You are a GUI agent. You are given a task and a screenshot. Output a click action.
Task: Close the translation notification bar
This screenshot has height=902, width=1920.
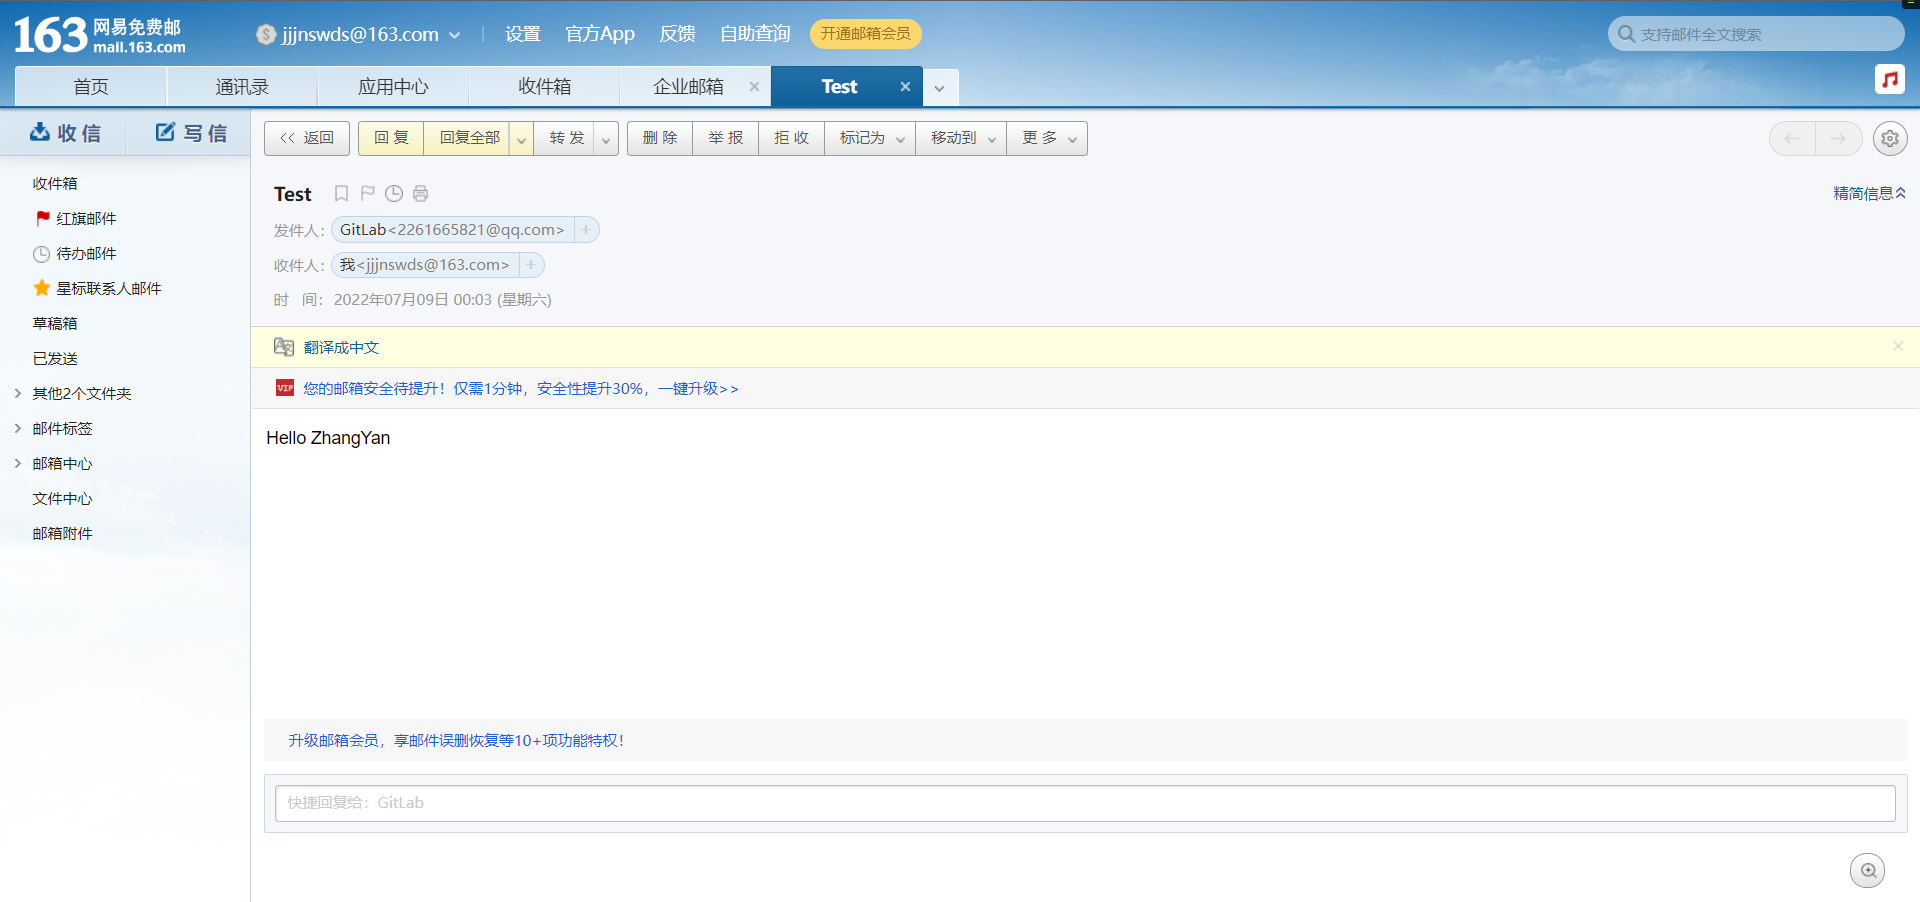click(1897, 346)
